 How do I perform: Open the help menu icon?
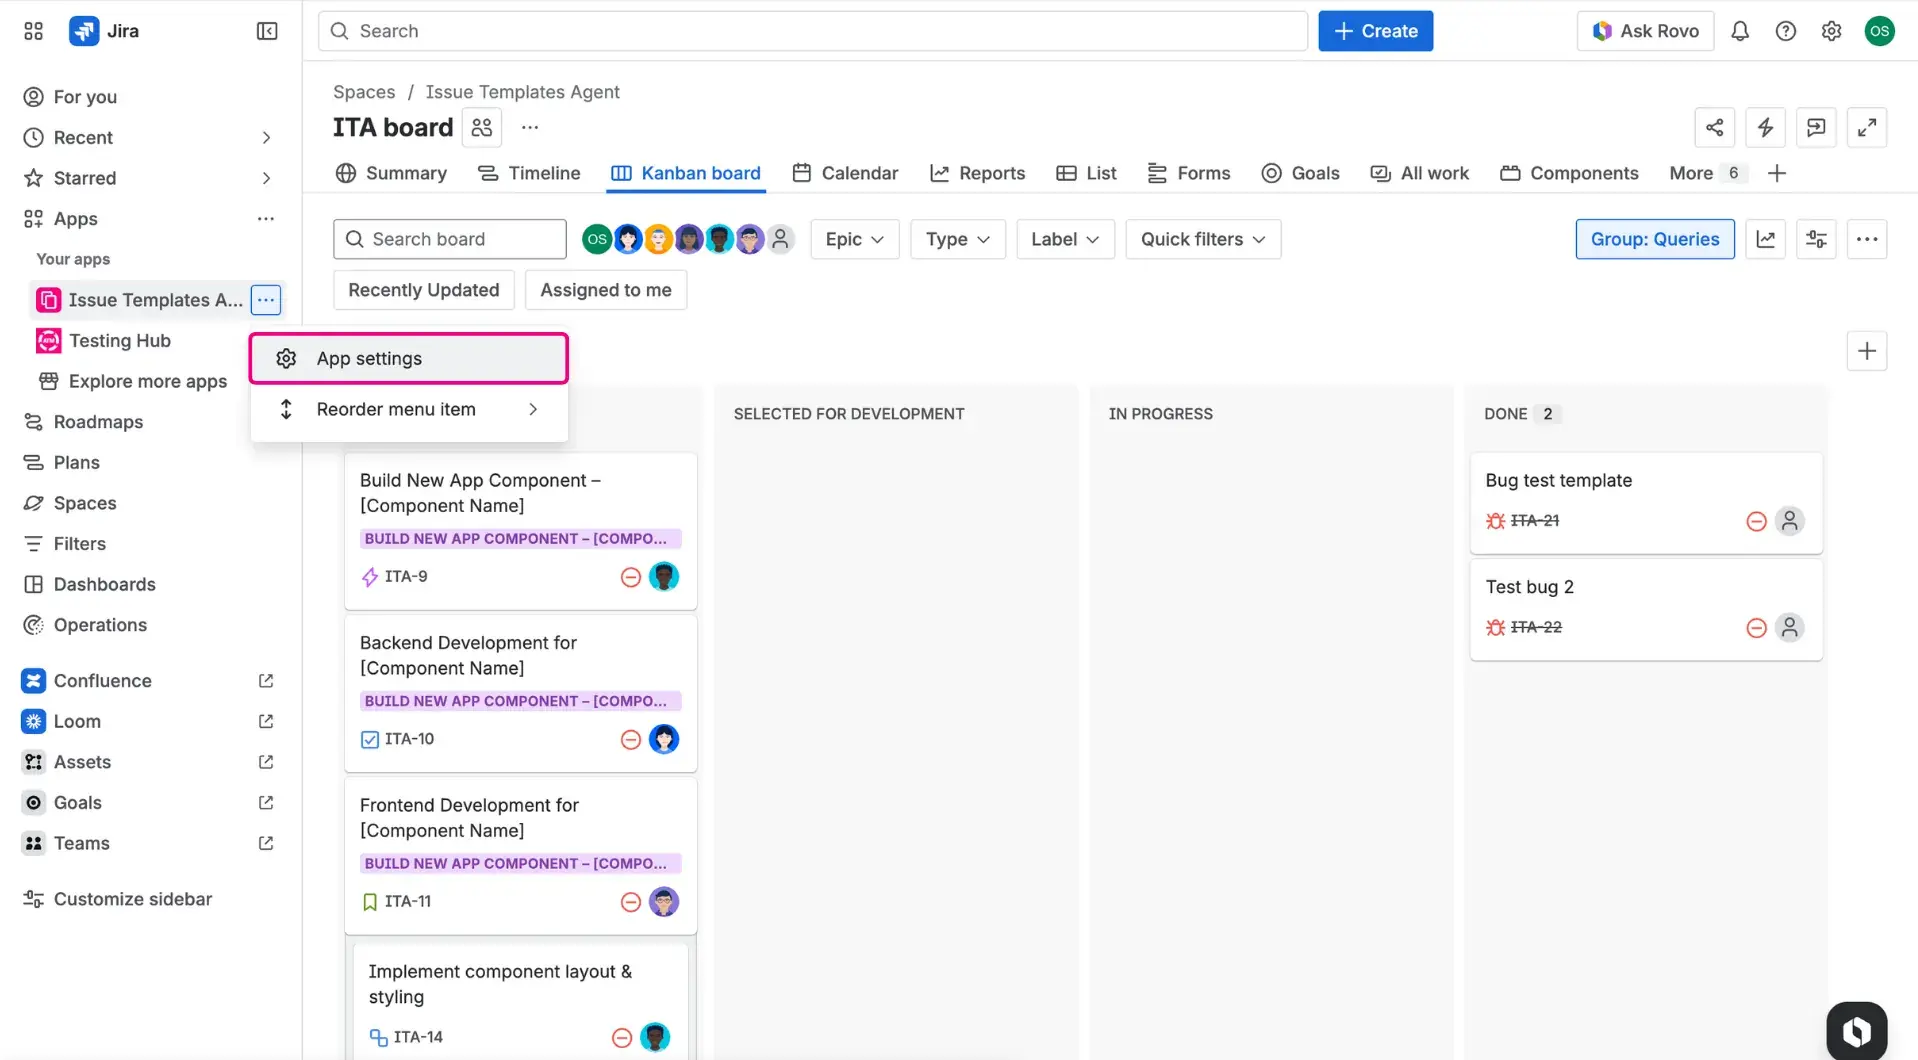pyautogui.click(x=1786, y=31)
